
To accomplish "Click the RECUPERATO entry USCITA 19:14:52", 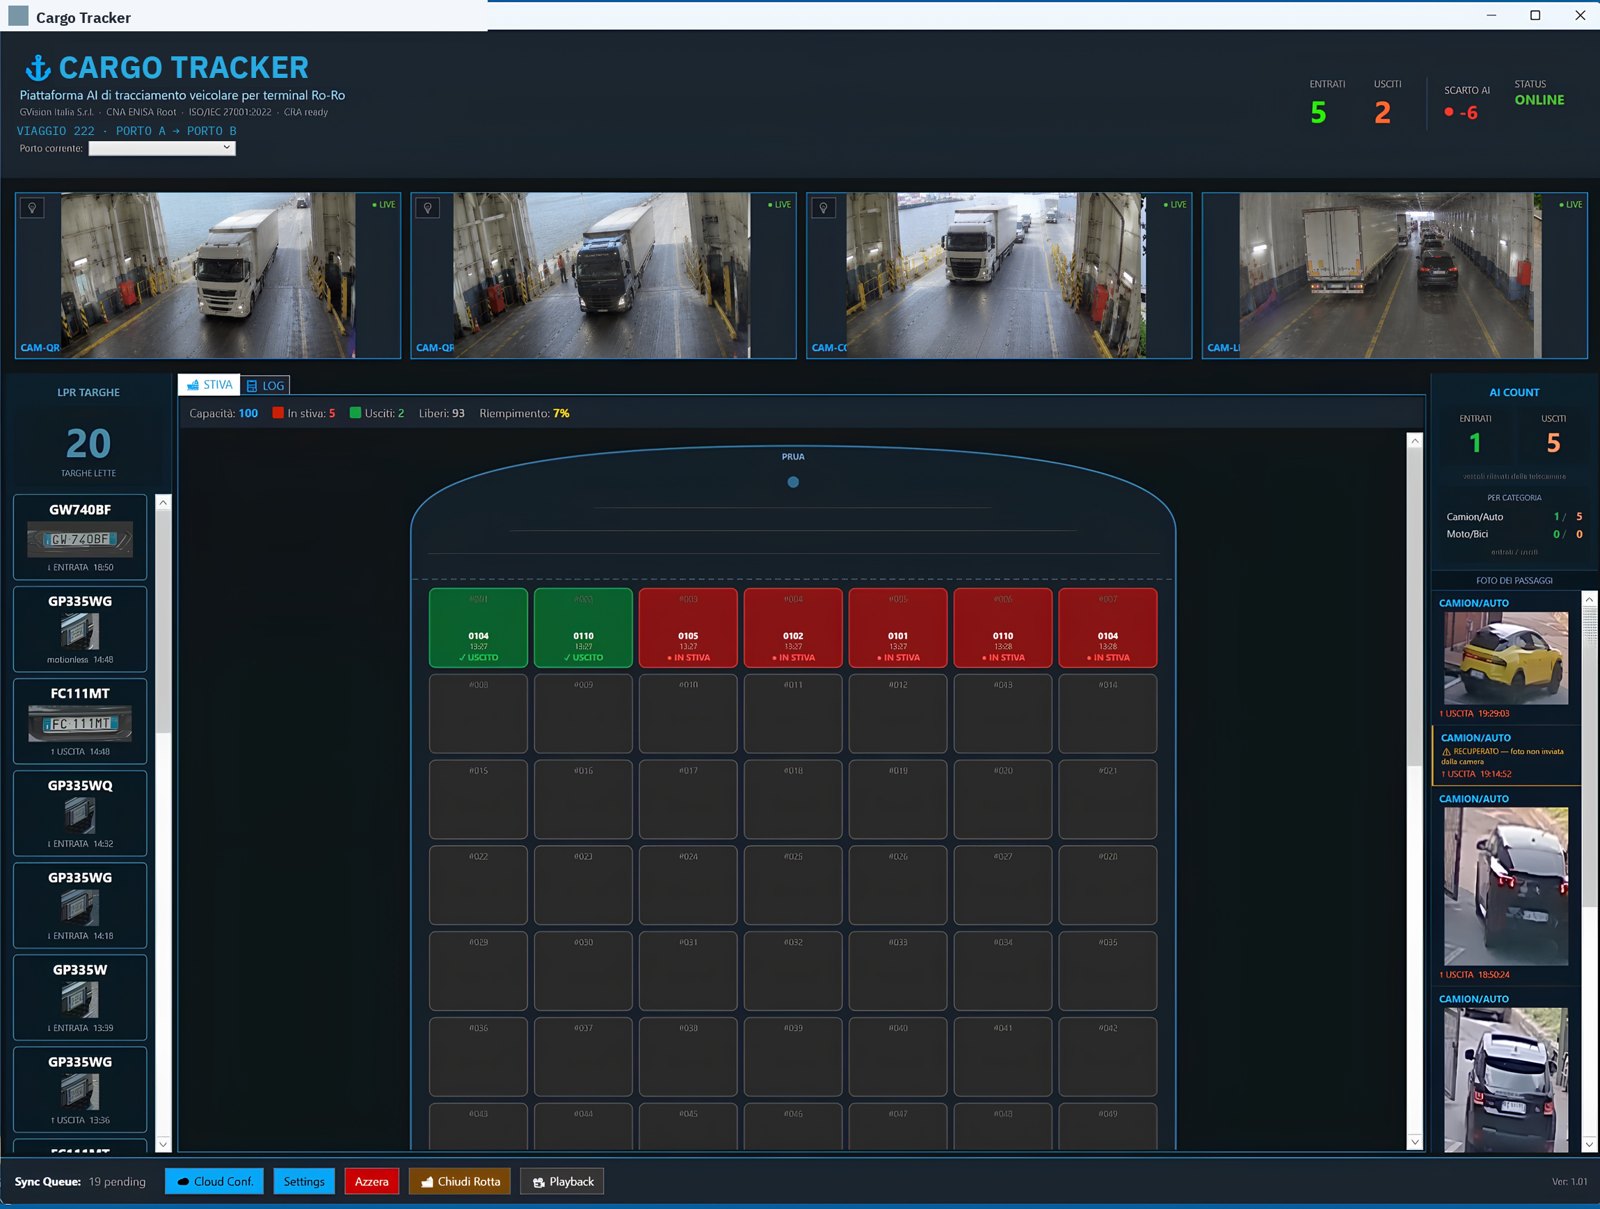I will 1507,755.
